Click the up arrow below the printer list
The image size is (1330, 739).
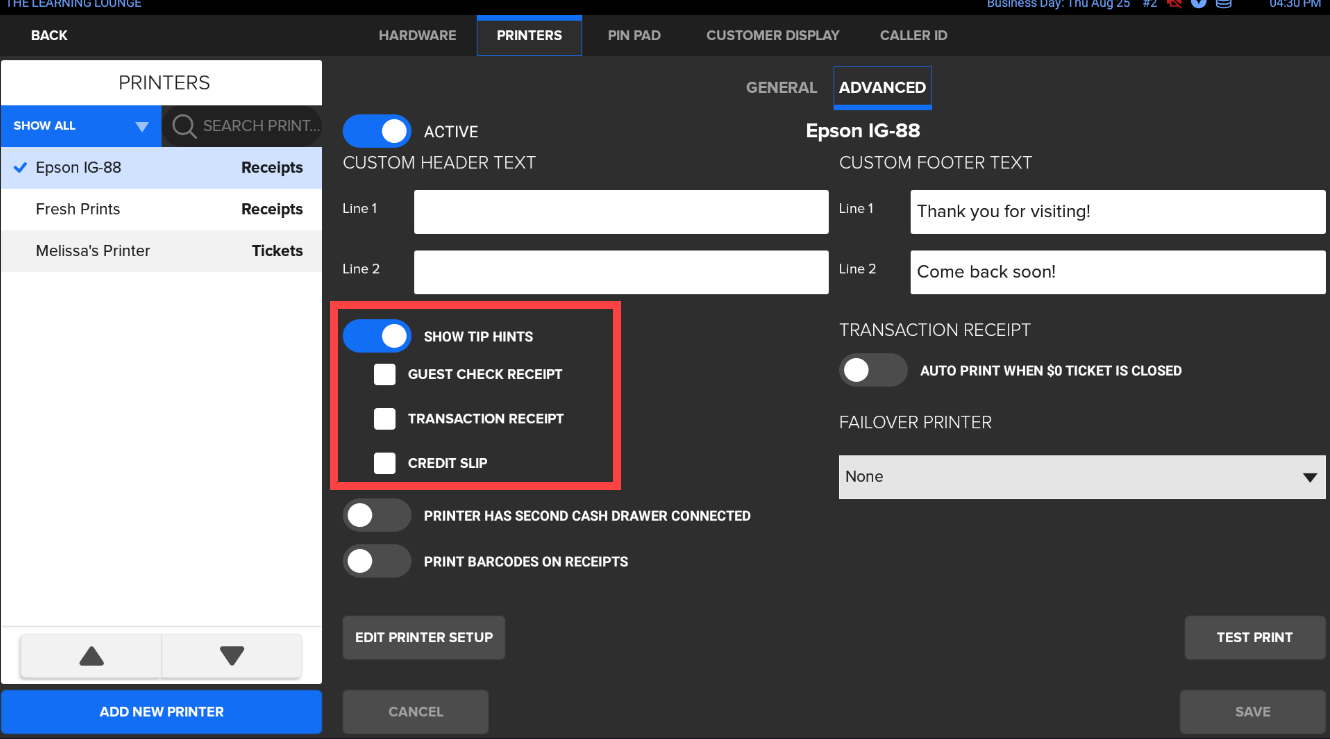90,656
